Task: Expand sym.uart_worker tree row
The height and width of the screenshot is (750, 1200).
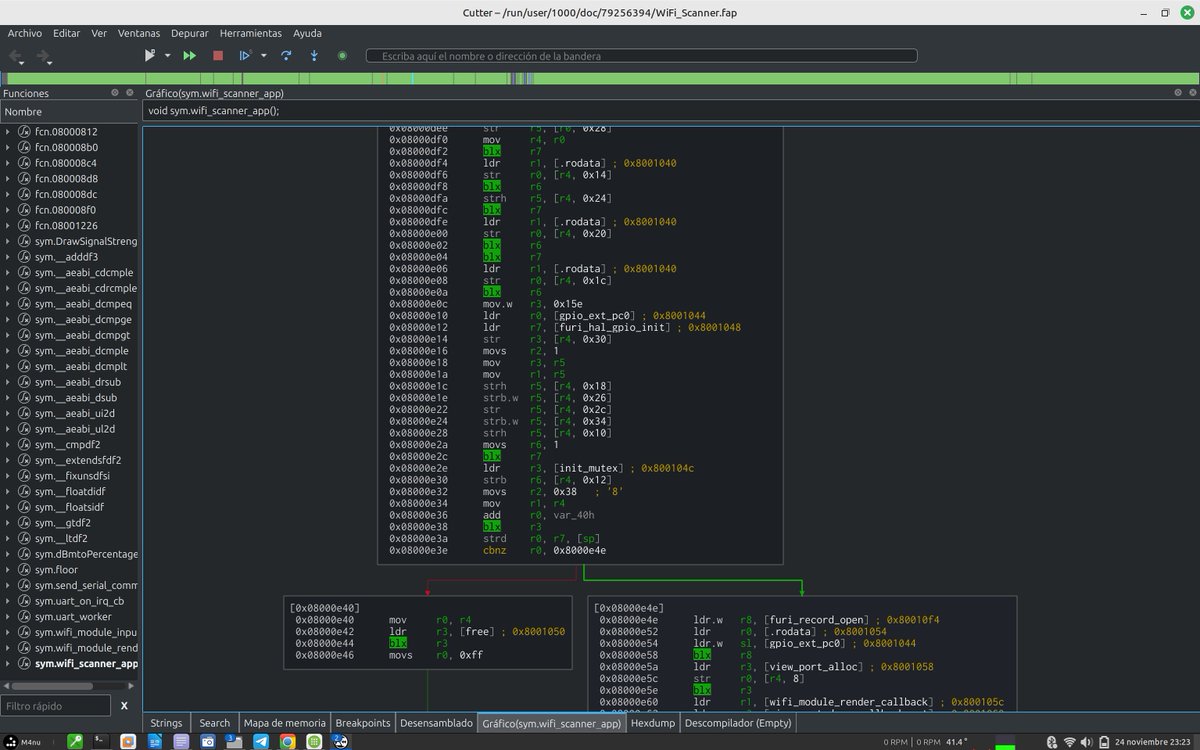Action: (x=9, y=616)
